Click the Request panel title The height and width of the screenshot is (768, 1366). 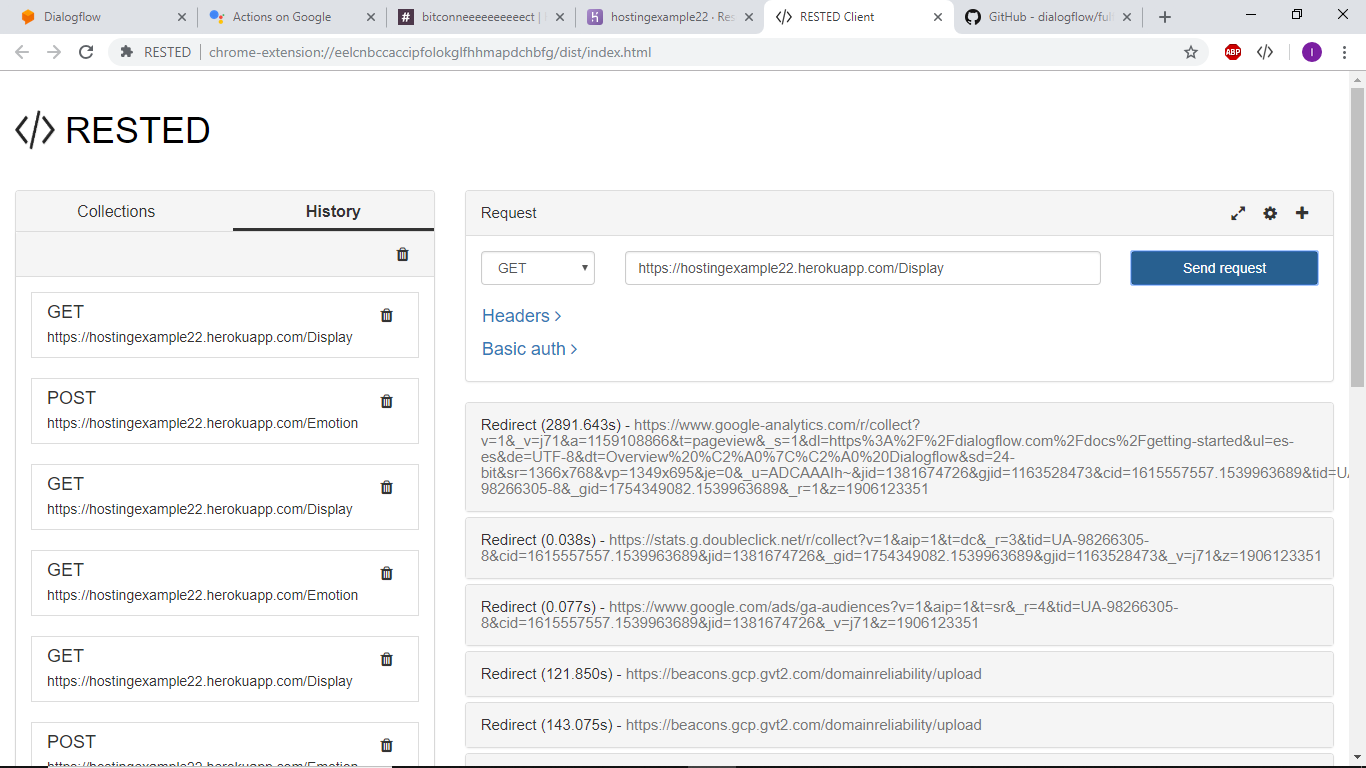click(509, 213)
